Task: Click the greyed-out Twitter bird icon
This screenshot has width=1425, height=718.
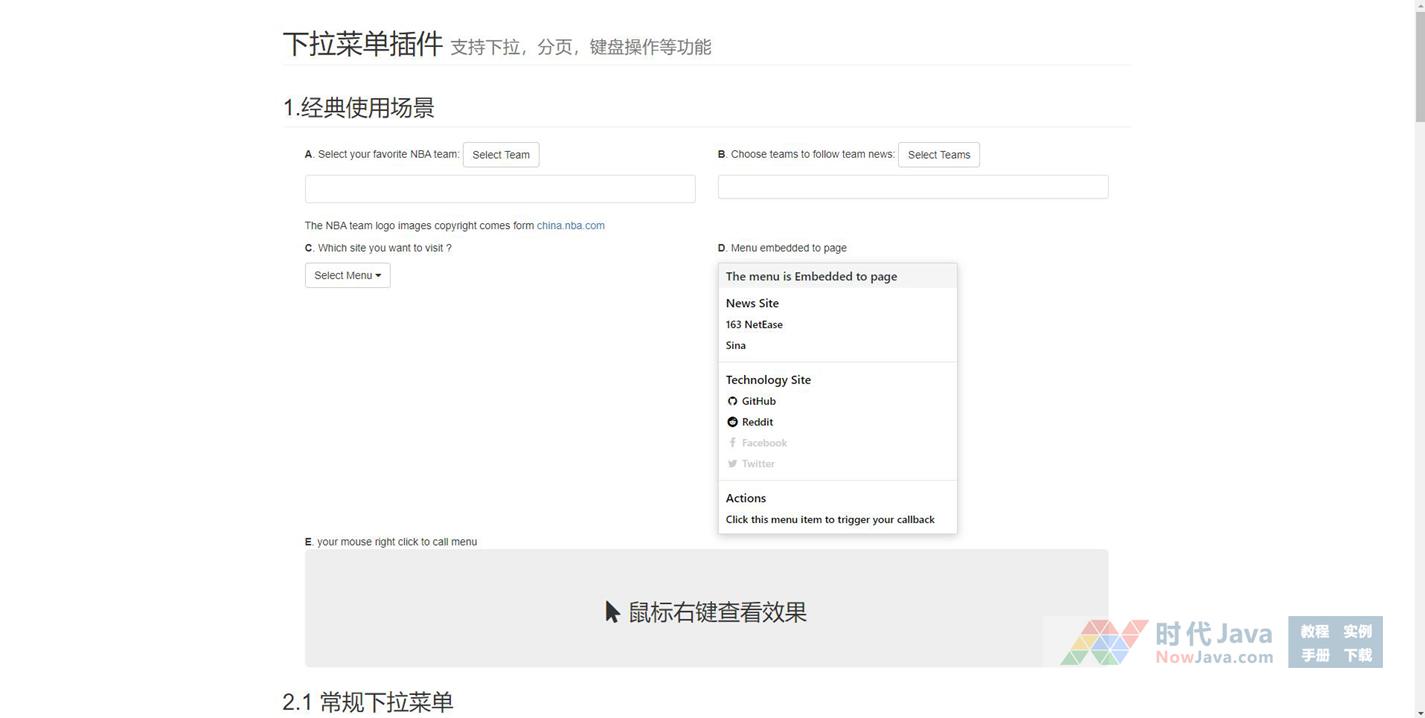Action: (x=732, y=464)
